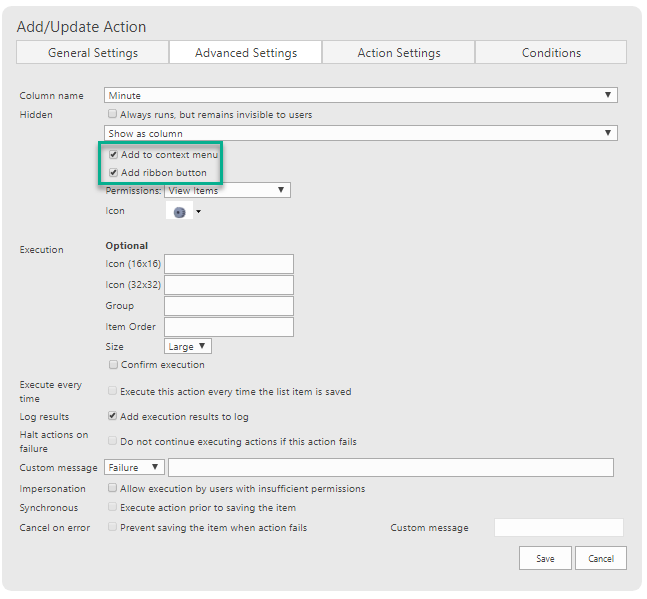Enable Always runs but remains invisible checkbox
Viewport: 647px width, 599px height.
click(x=112, y=114)
